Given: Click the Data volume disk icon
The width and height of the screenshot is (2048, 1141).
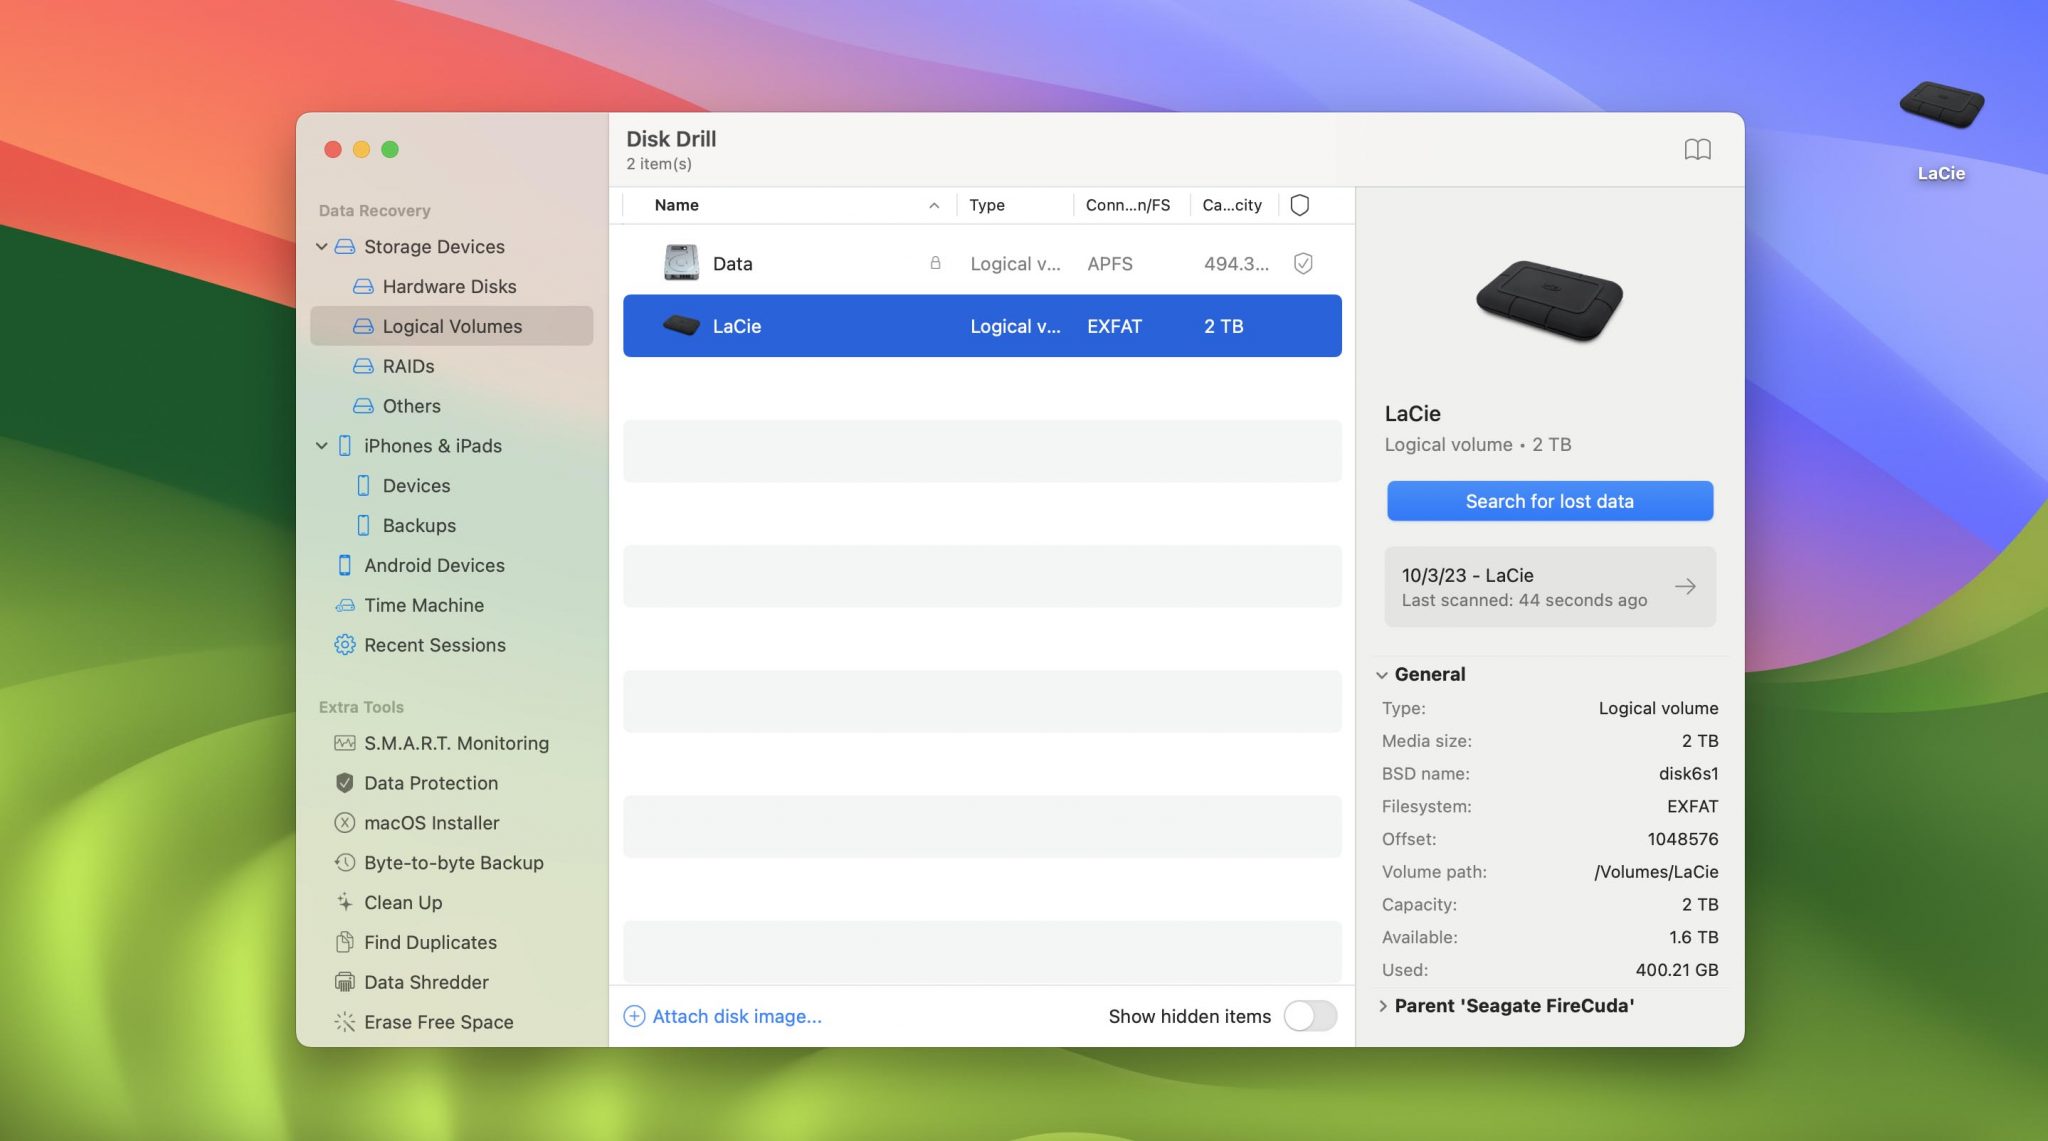Looking at the screenshot, I should [x=682, y=262].
